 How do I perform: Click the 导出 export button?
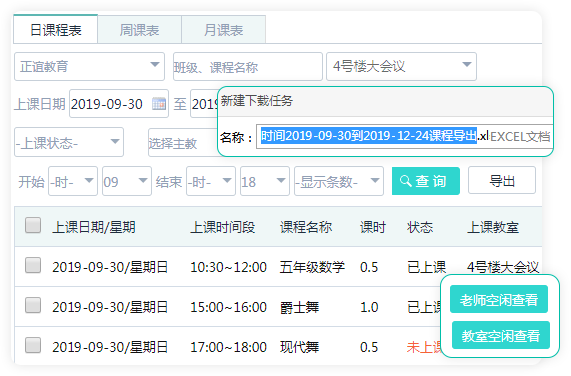coord(502,181)
